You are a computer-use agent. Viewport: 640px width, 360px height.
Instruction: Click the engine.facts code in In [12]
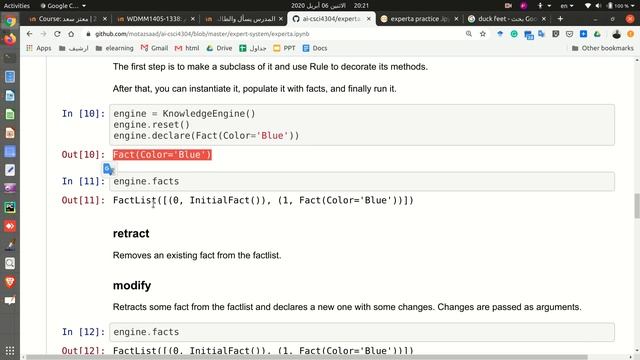point(146,332)
